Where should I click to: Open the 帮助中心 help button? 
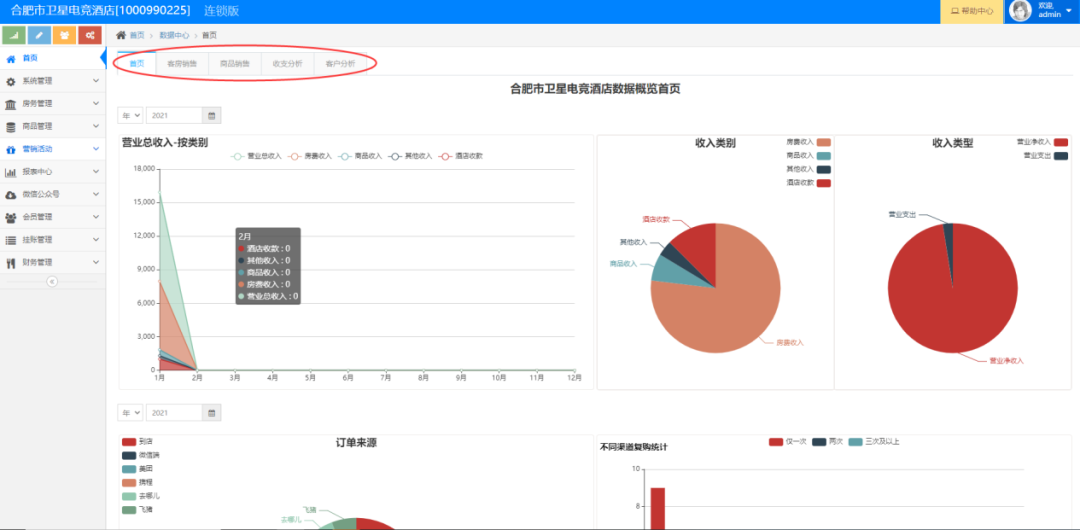pyautogui.click(x=972, y=12)
